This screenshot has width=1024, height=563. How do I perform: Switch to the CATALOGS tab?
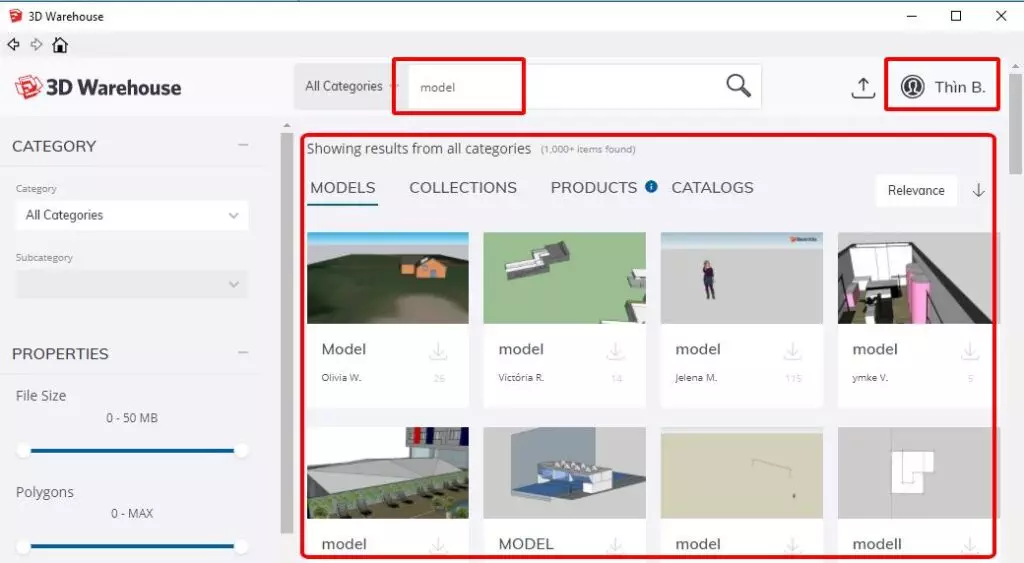coord(712,187)
